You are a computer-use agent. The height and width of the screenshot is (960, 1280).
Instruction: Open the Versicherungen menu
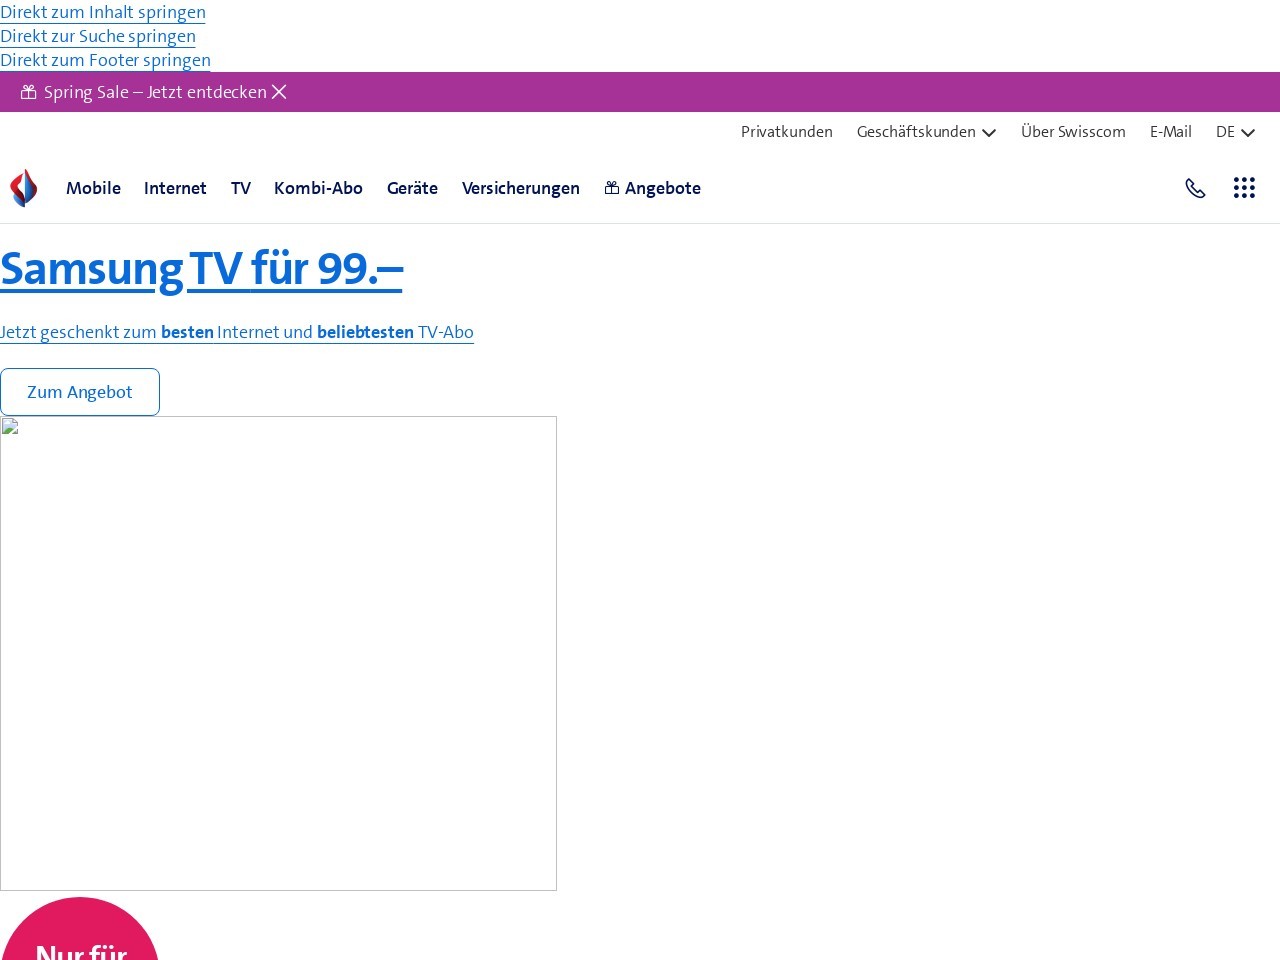coord(521,188)
